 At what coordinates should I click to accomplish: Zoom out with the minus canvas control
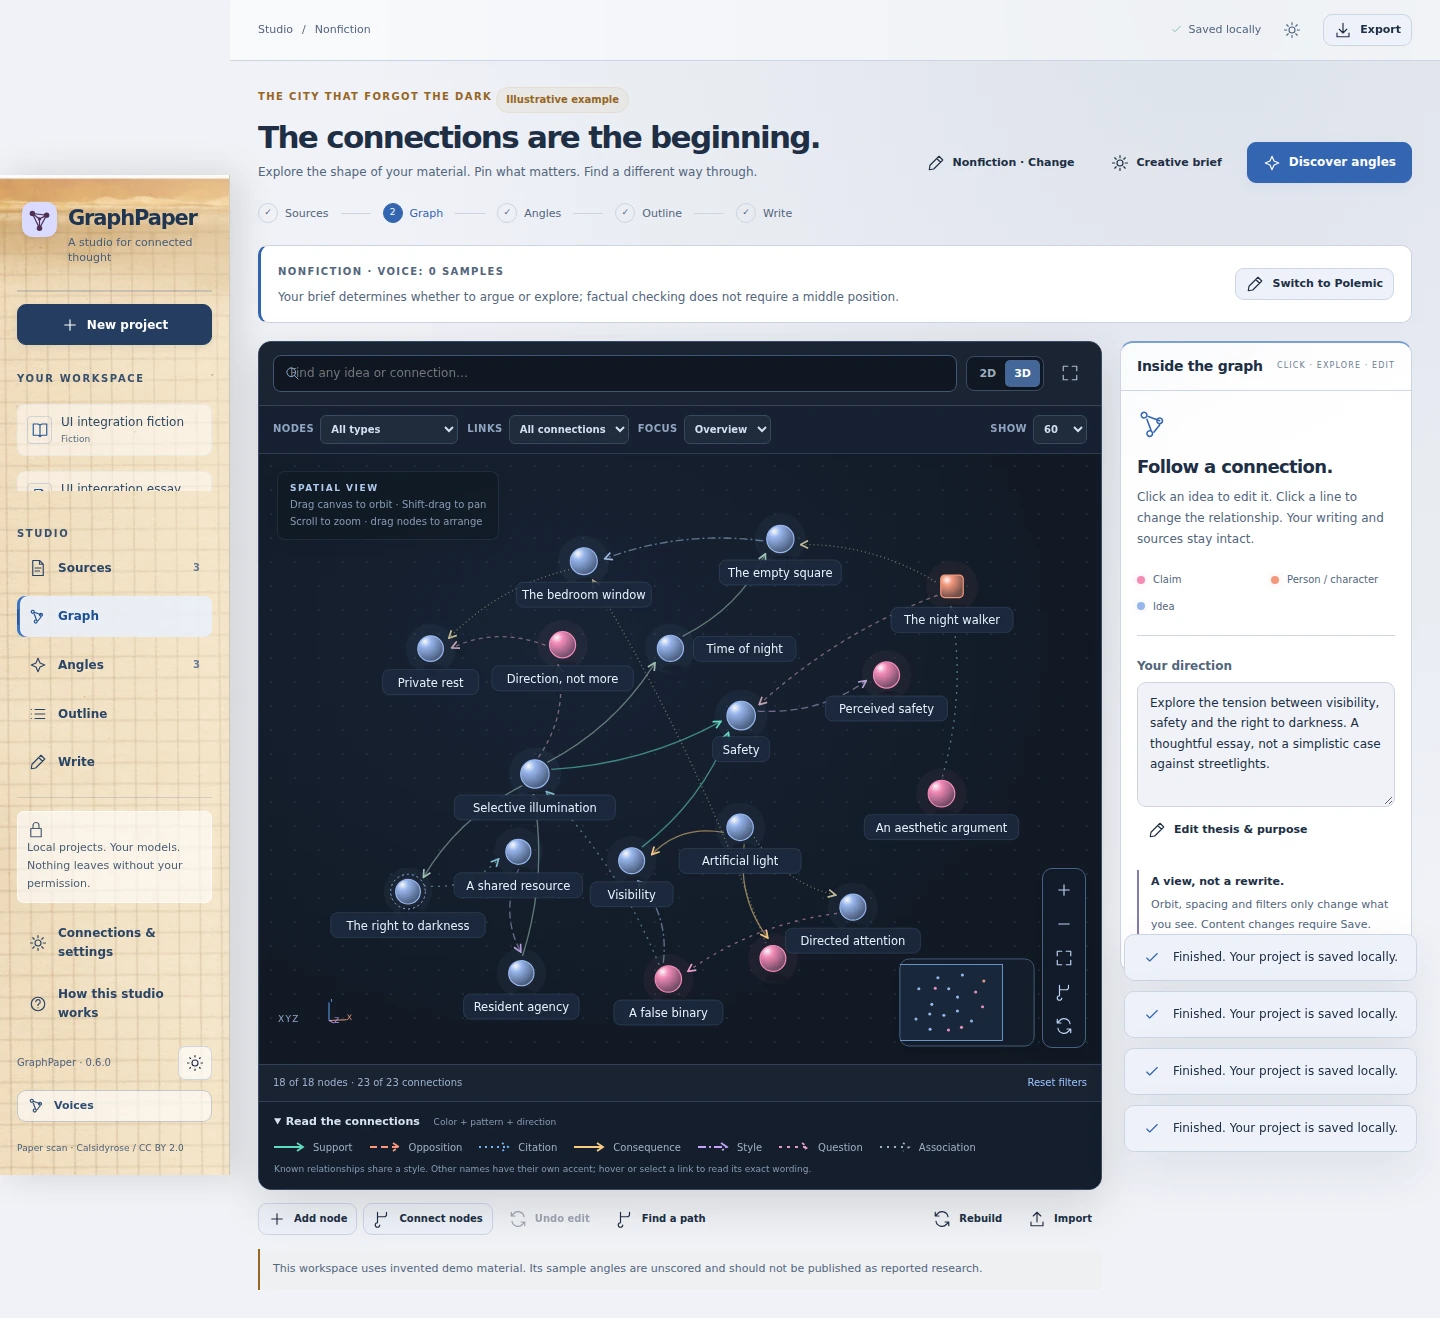coord(1064,924)
